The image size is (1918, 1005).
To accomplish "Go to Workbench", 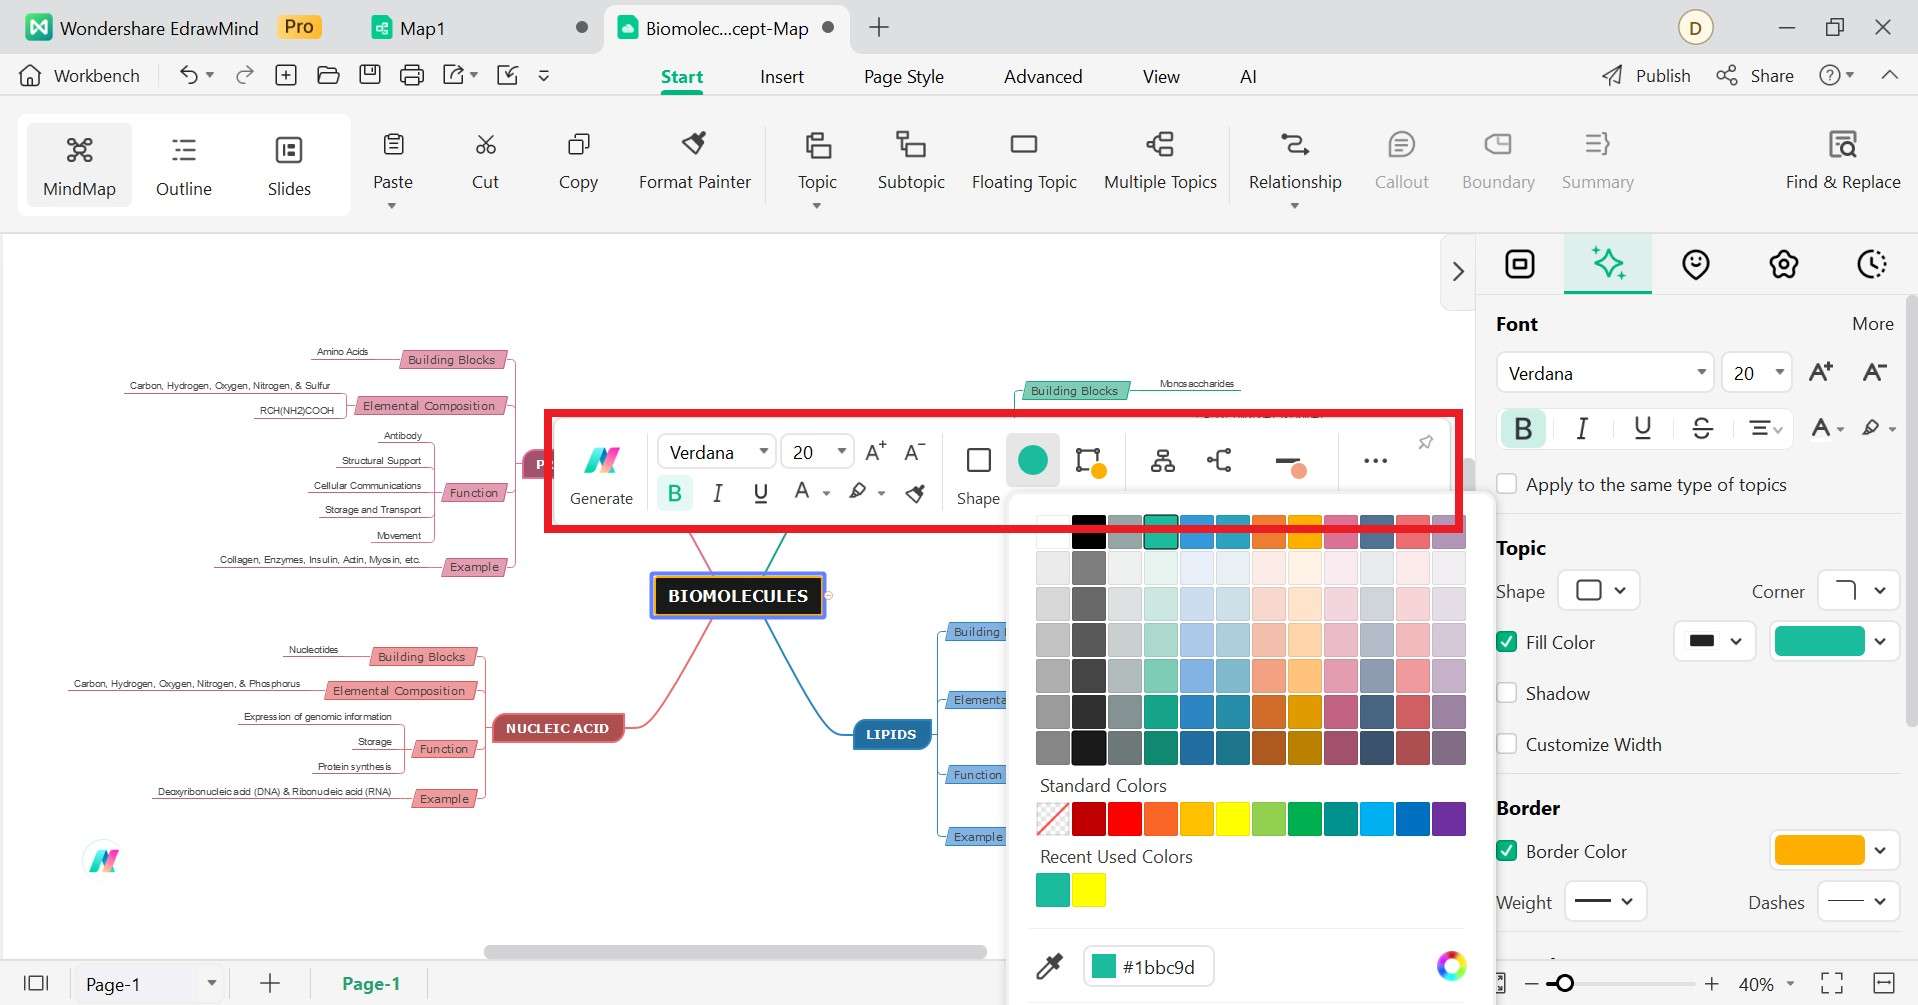I will click(79, 75).
